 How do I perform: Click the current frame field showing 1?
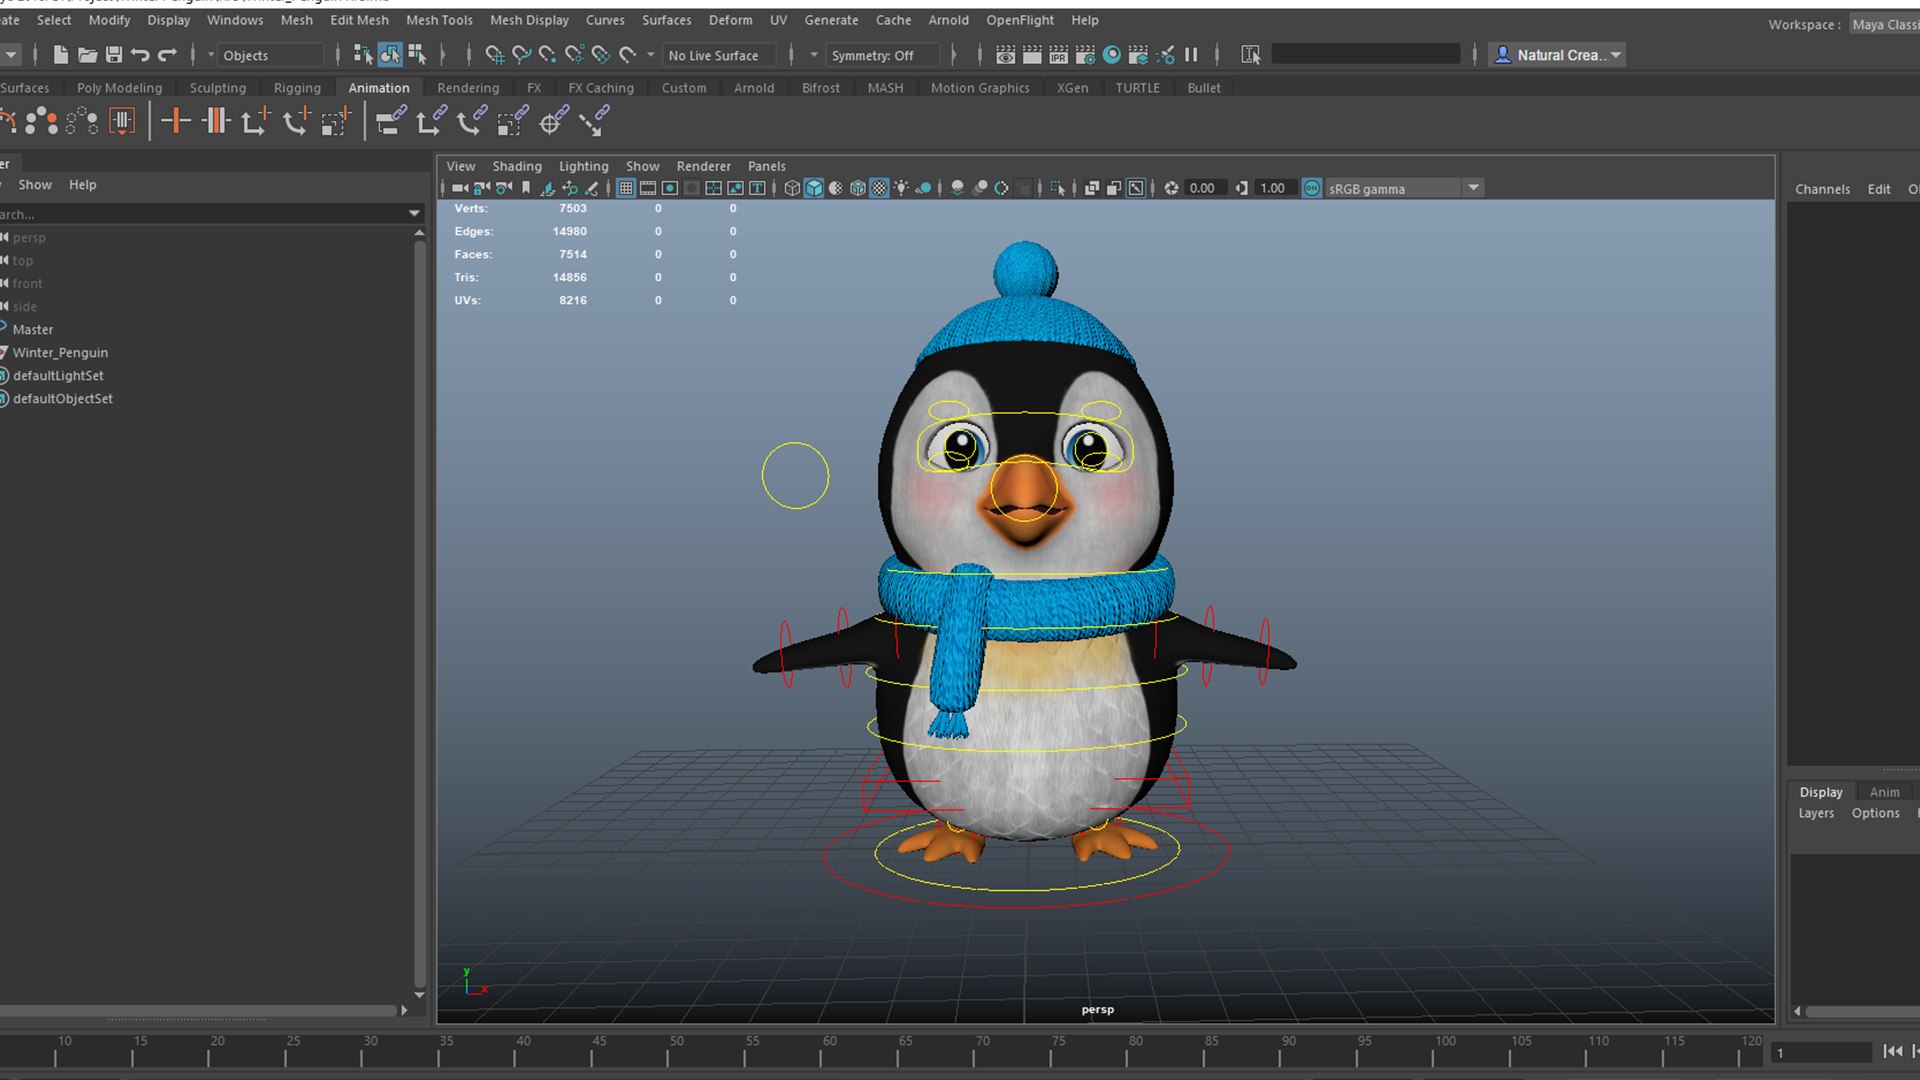[1820, 1053]
